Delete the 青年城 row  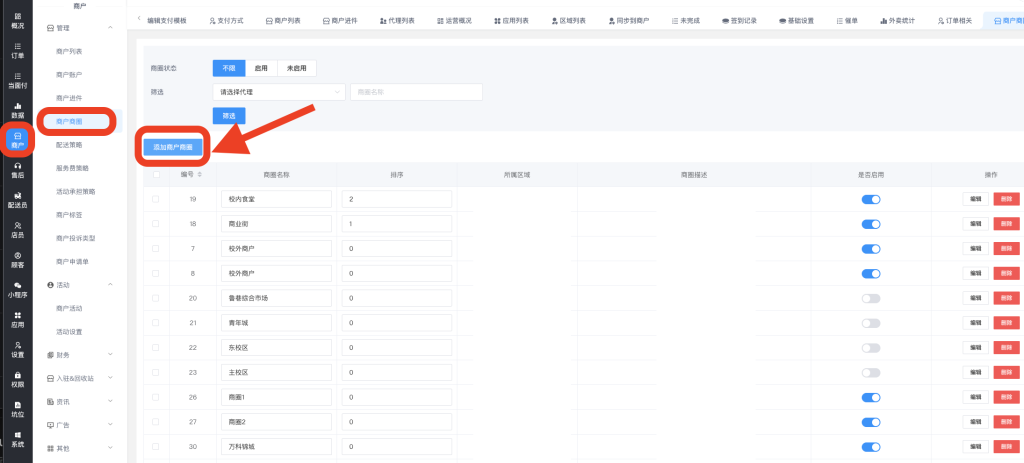click(1007, 323)
